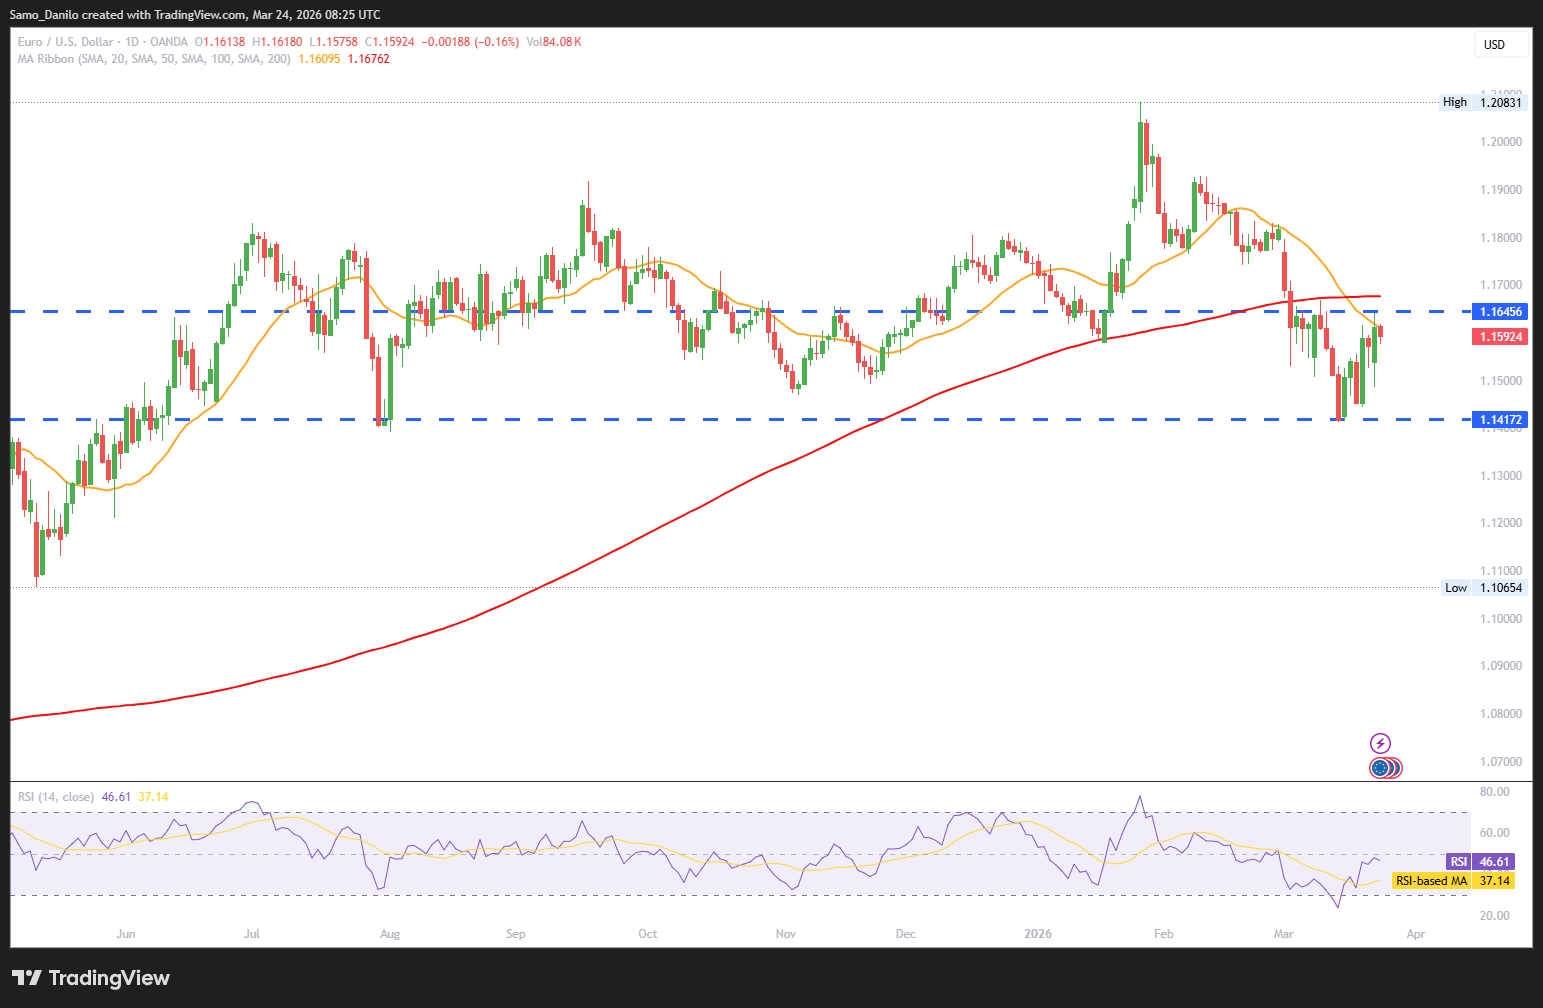Select the 2026 label on time axis

tap(1038, 934)
